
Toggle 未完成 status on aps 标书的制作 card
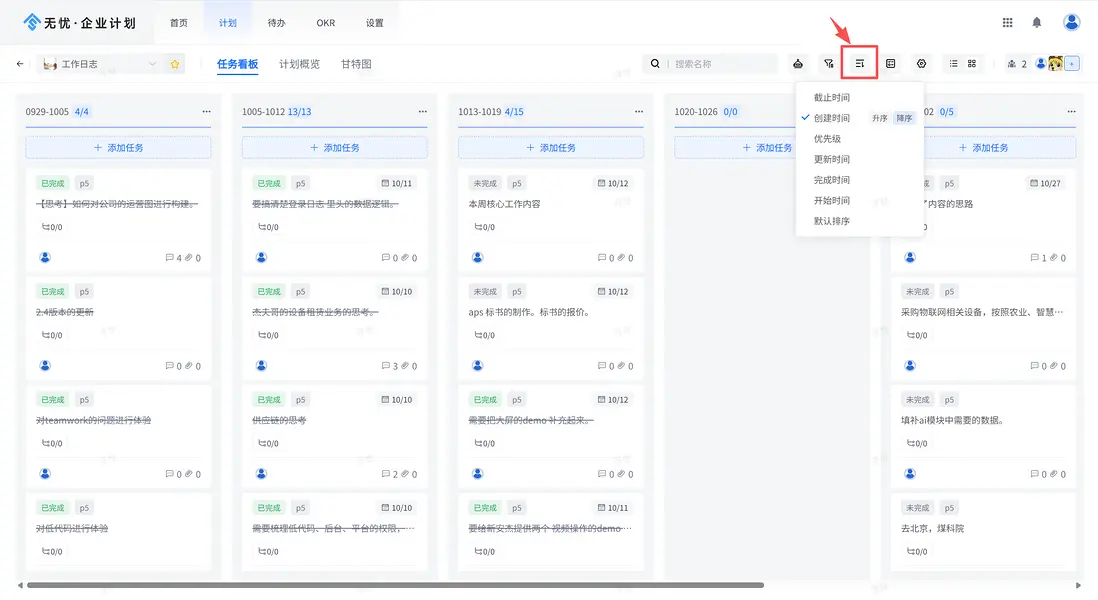[x=485, y=291]
